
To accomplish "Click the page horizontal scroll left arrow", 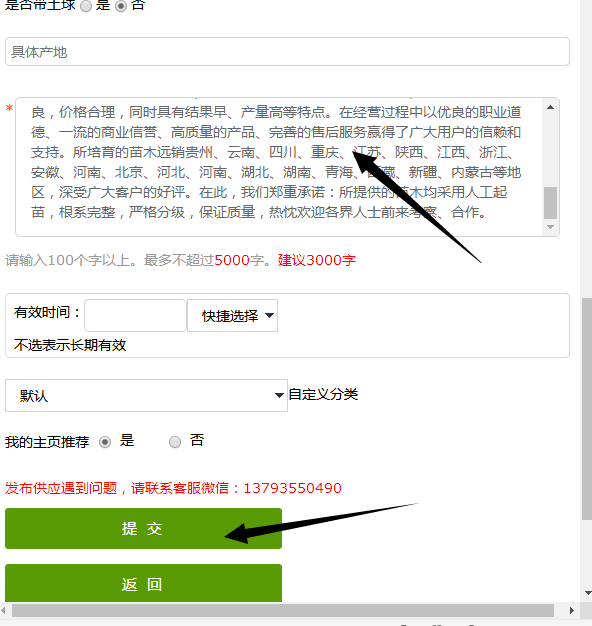I will 4,610.
